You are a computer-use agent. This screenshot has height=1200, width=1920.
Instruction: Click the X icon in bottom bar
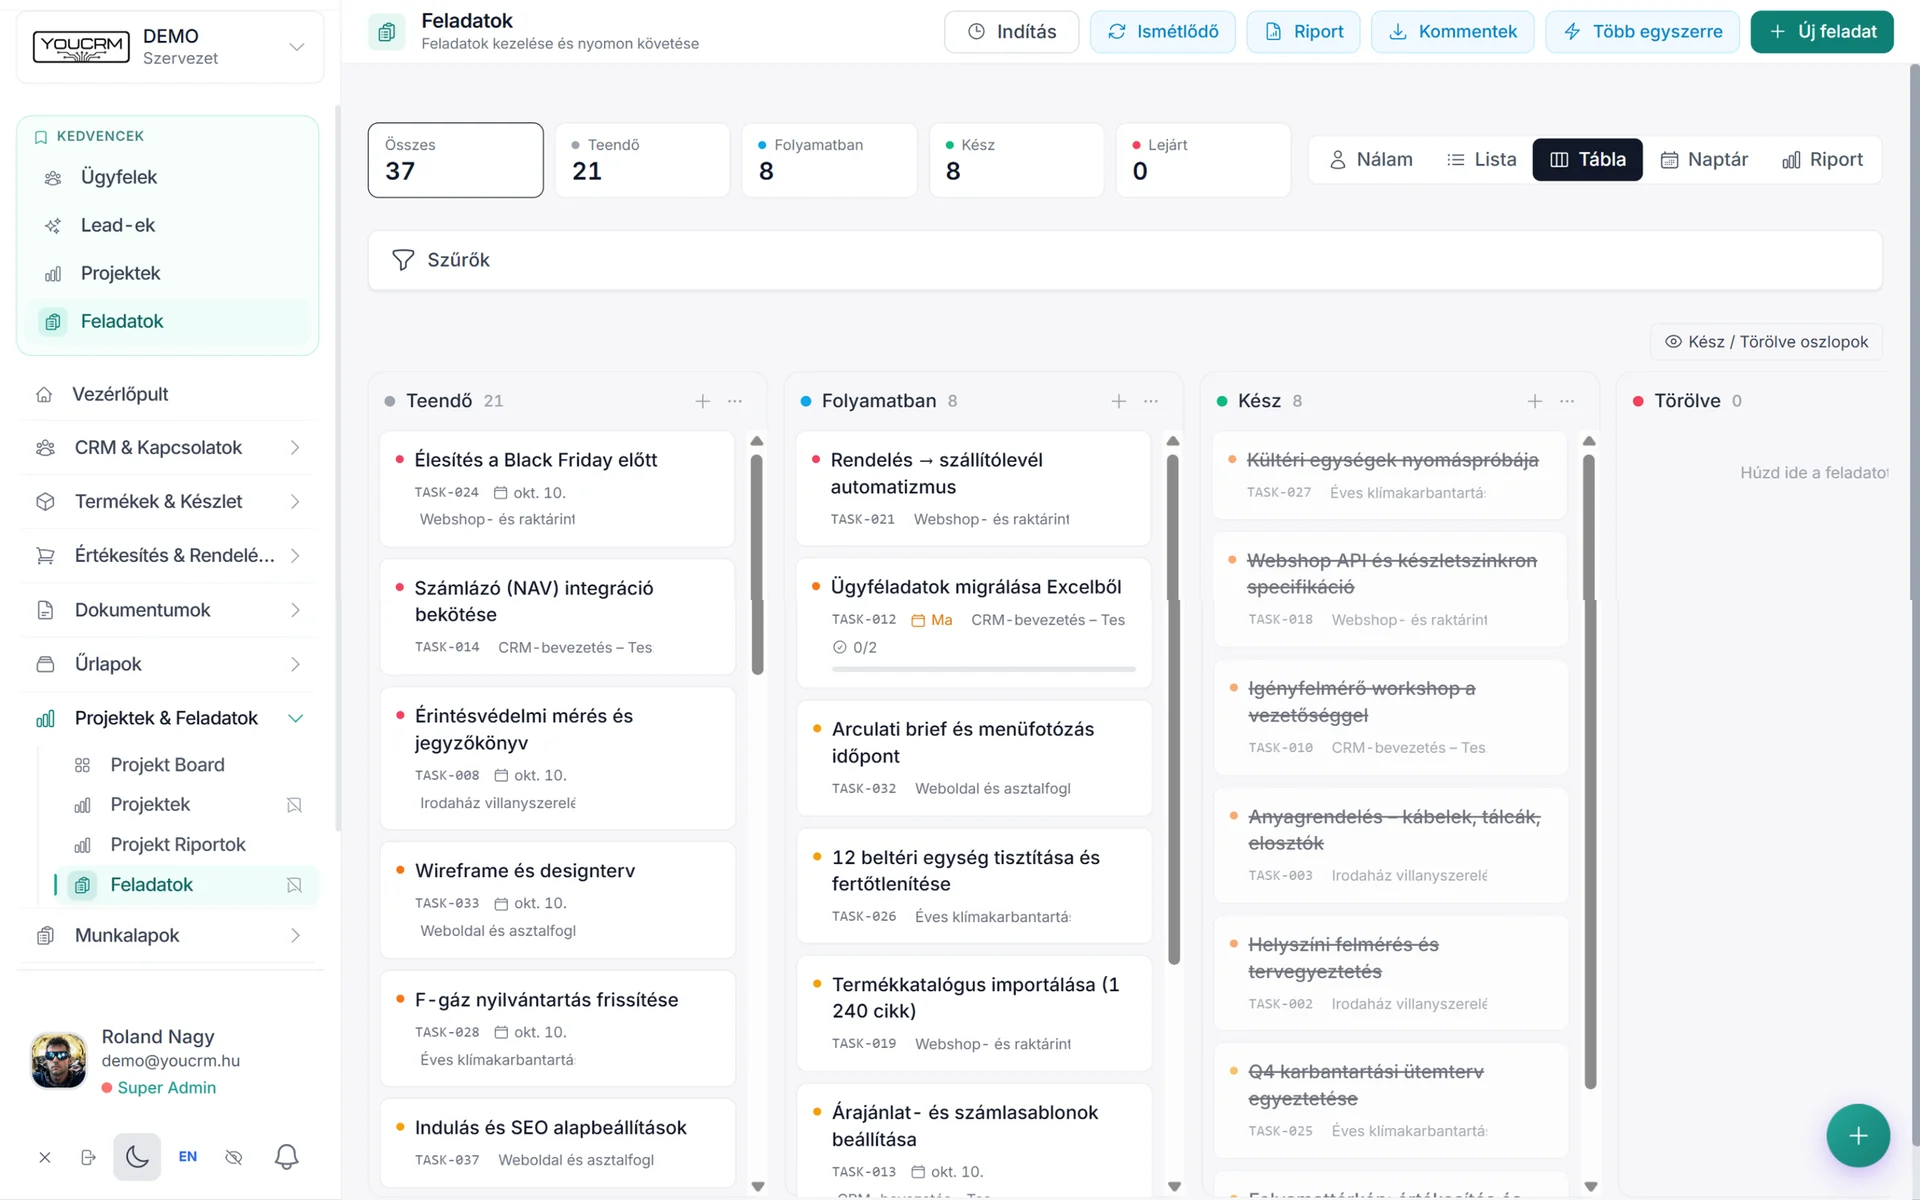tap(45, 1157)
